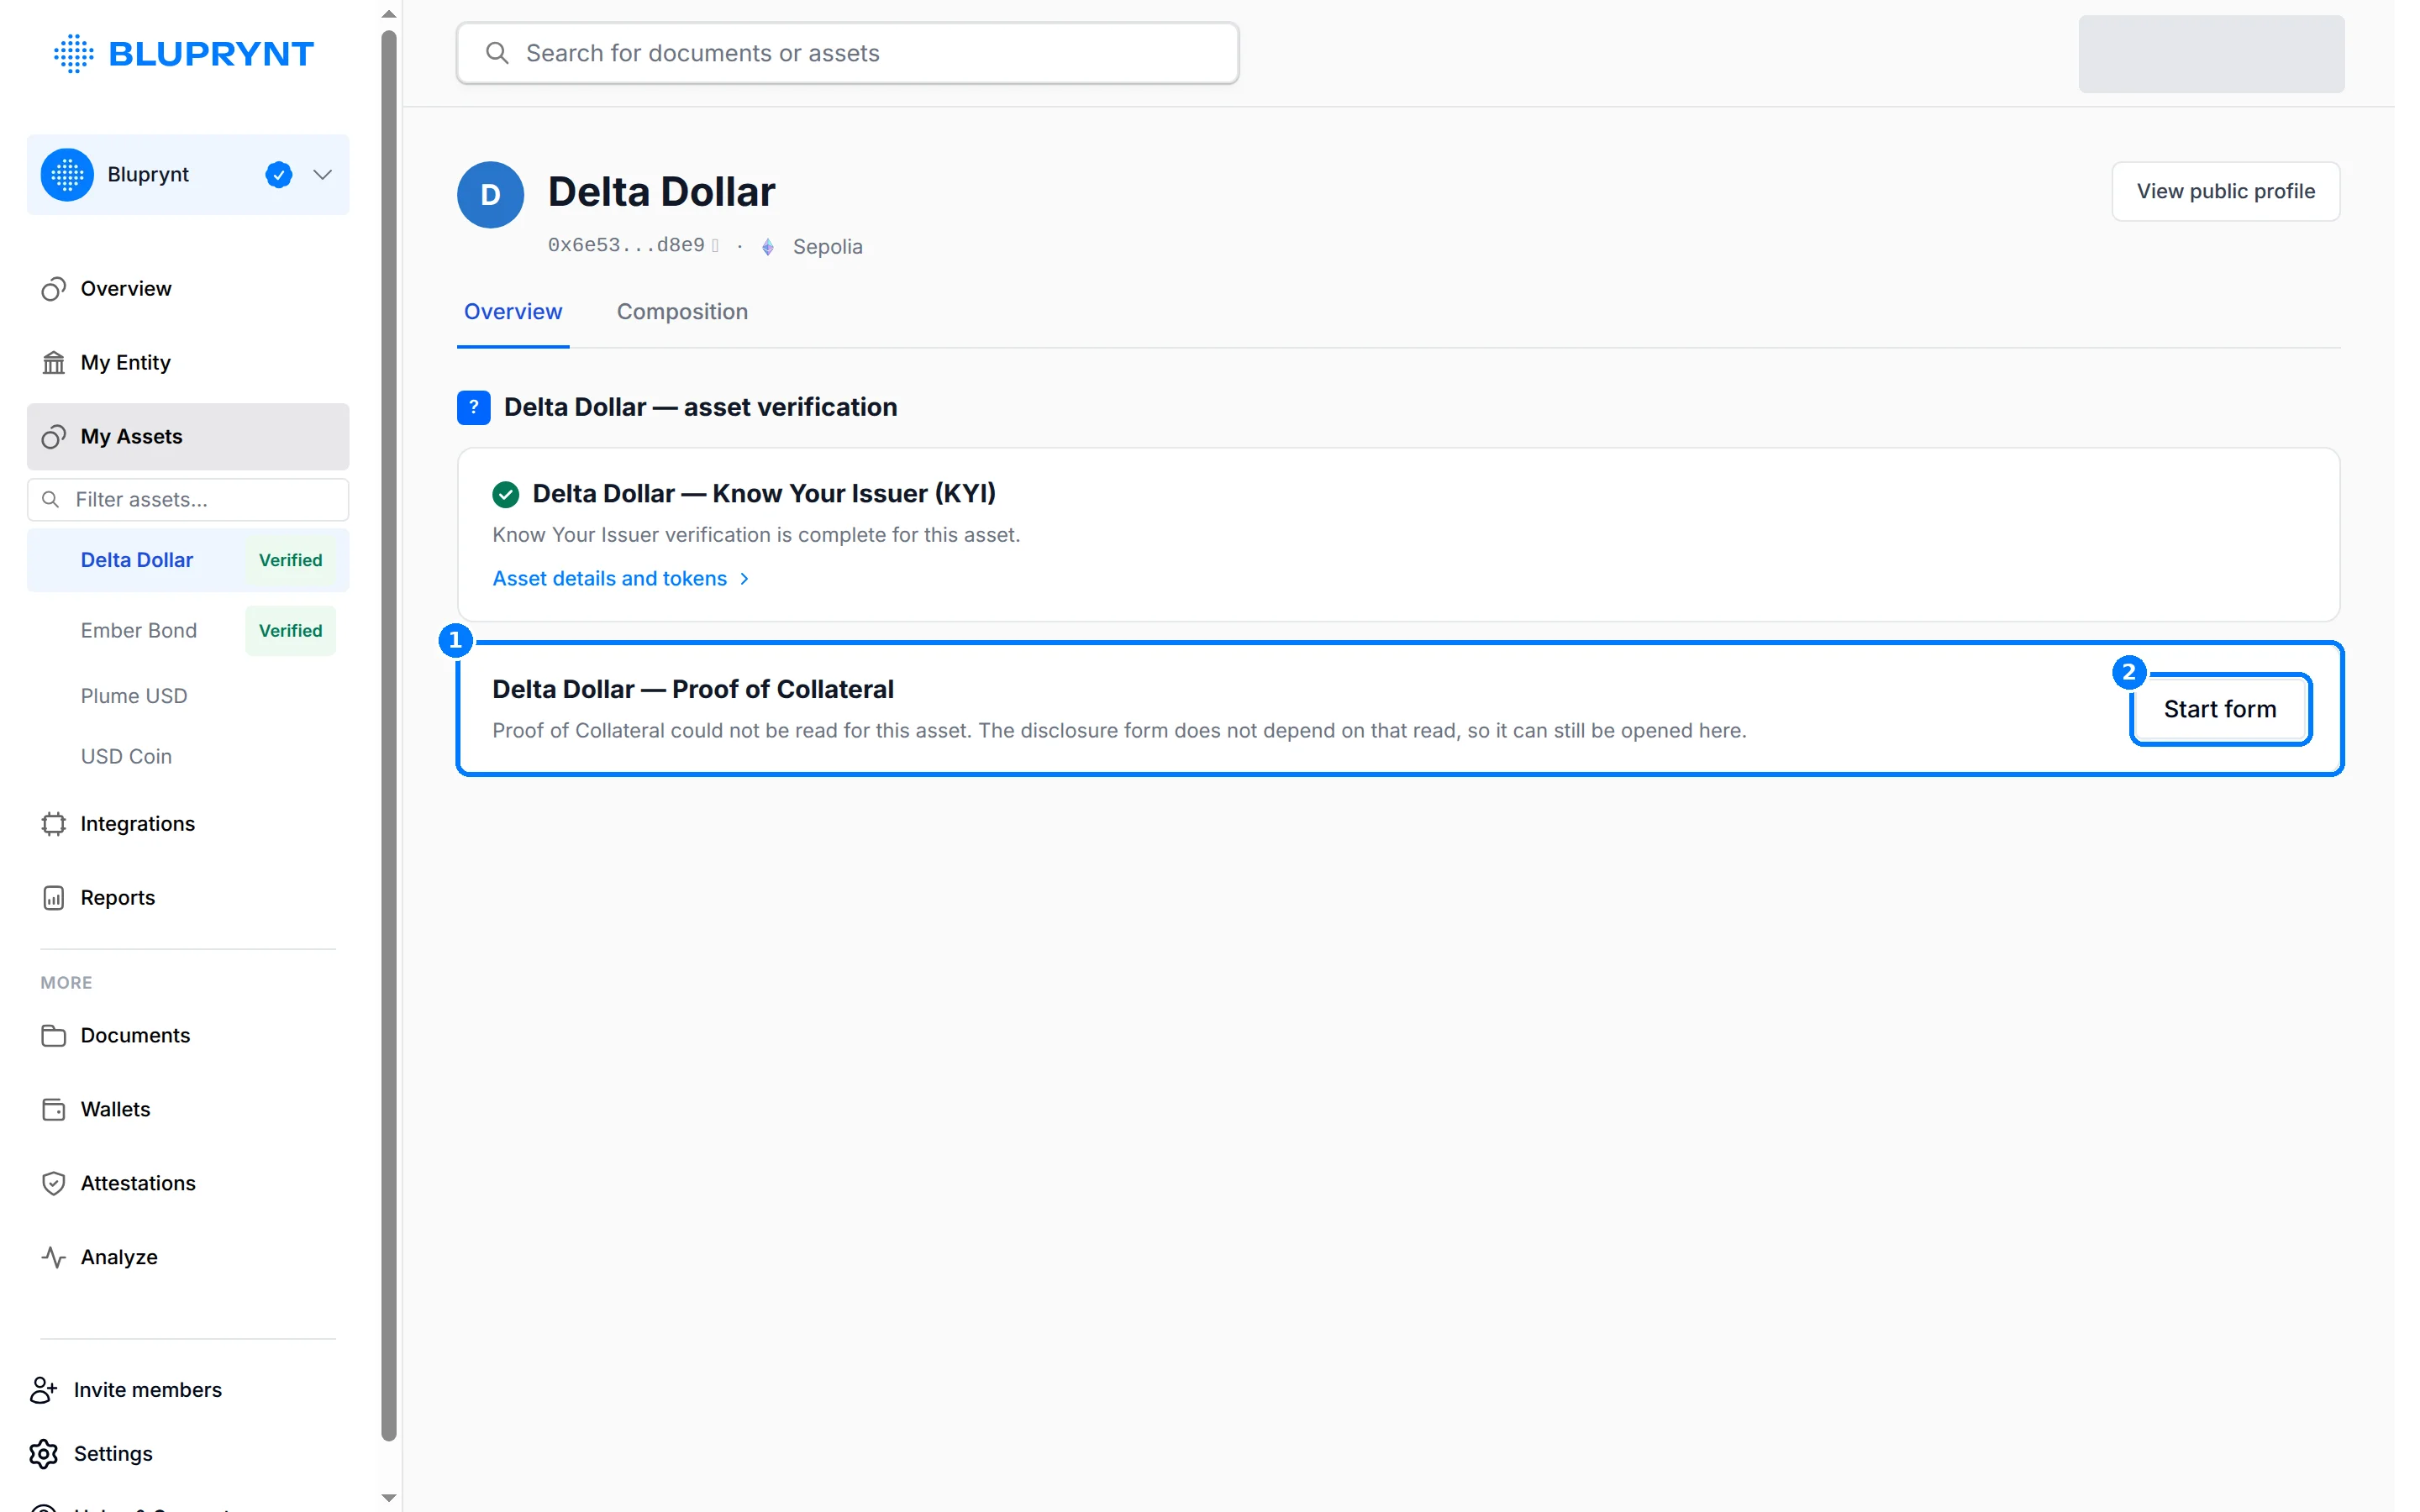Switch to the Composition tab
The image size is (2420, 1512).
[682, 312]
